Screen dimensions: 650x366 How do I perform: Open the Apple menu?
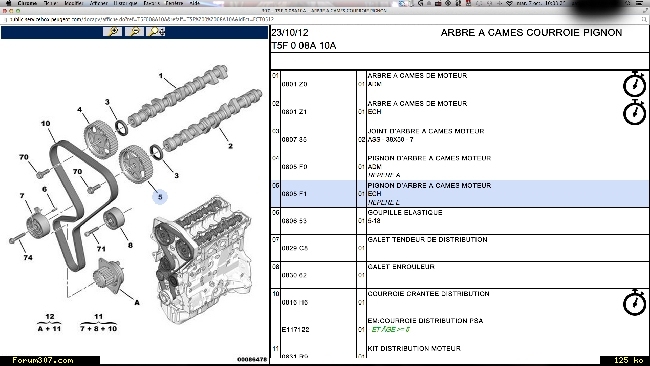[x=8, y=3]
